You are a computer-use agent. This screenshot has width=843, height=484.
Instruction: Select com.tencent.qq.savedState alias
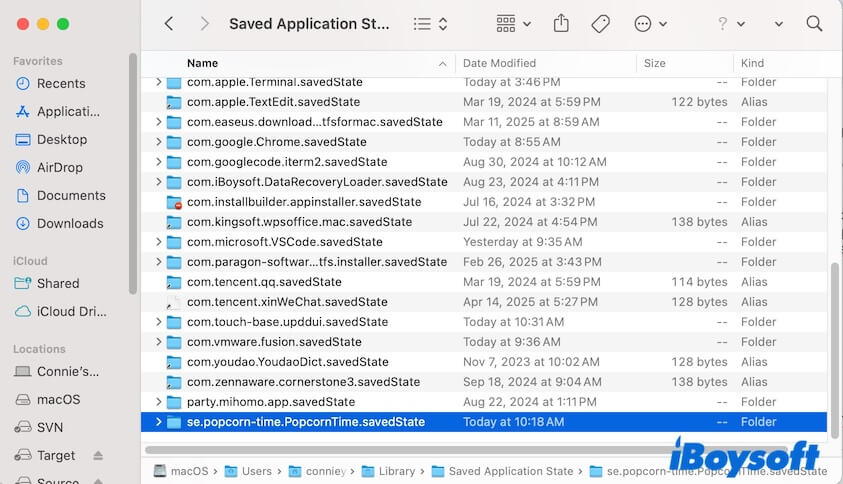pos(264,282)
